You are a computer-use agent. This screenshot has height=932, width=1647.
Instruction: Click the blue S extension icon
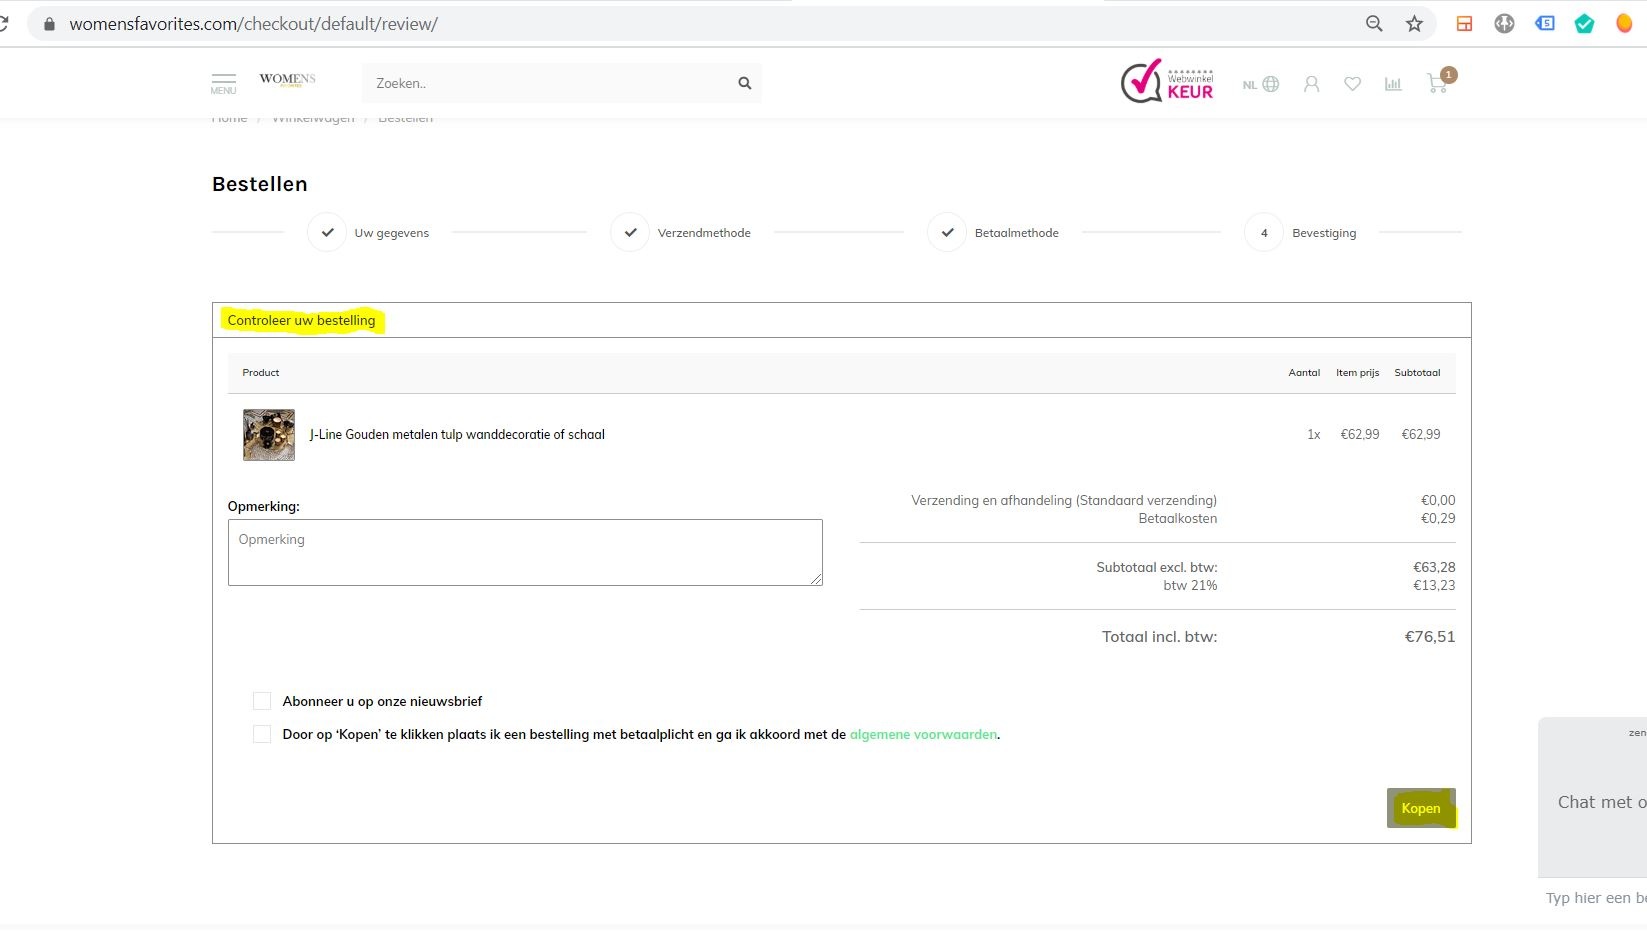click(1545, 23)
